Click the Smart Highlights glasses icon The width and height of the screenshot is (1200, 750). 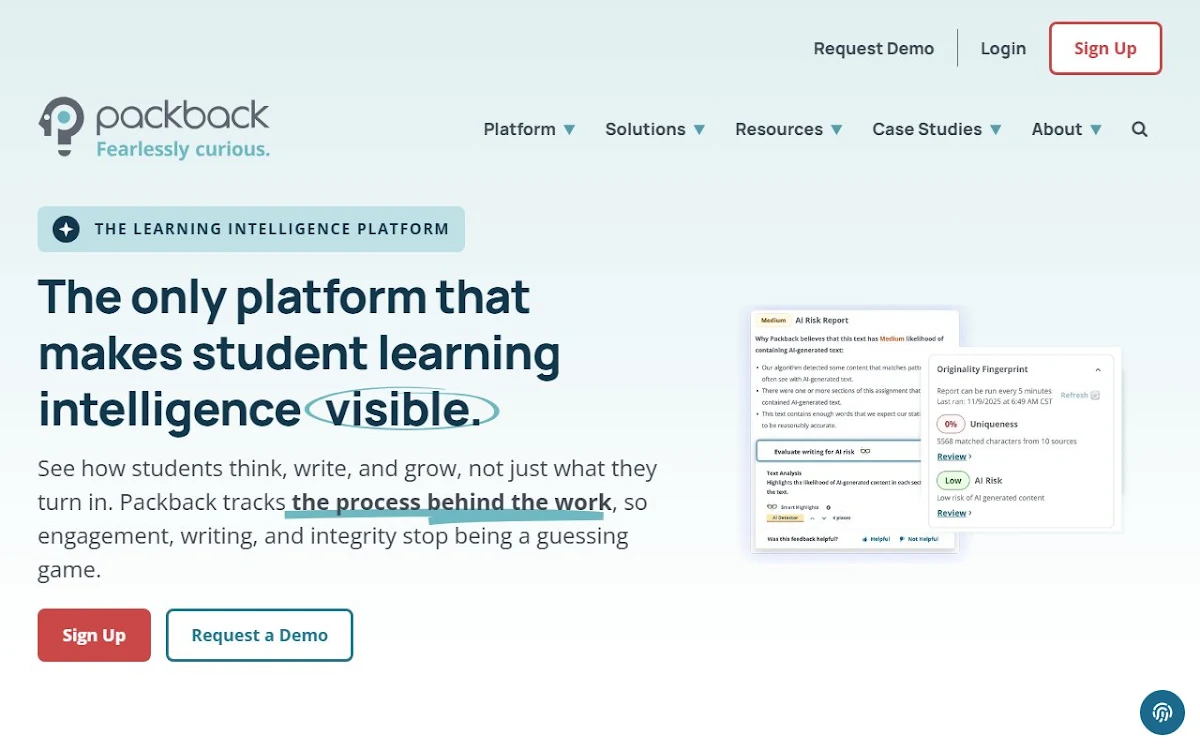tap(772, 507)
